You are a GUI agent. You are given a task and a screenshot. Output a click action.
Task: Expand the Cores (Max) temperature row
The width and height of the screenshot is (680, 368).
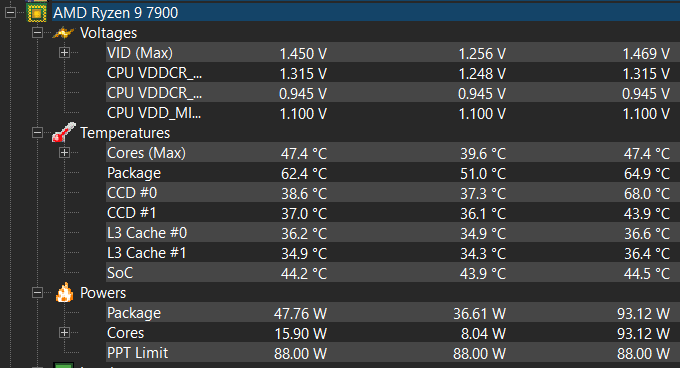(x=64, y=153)
